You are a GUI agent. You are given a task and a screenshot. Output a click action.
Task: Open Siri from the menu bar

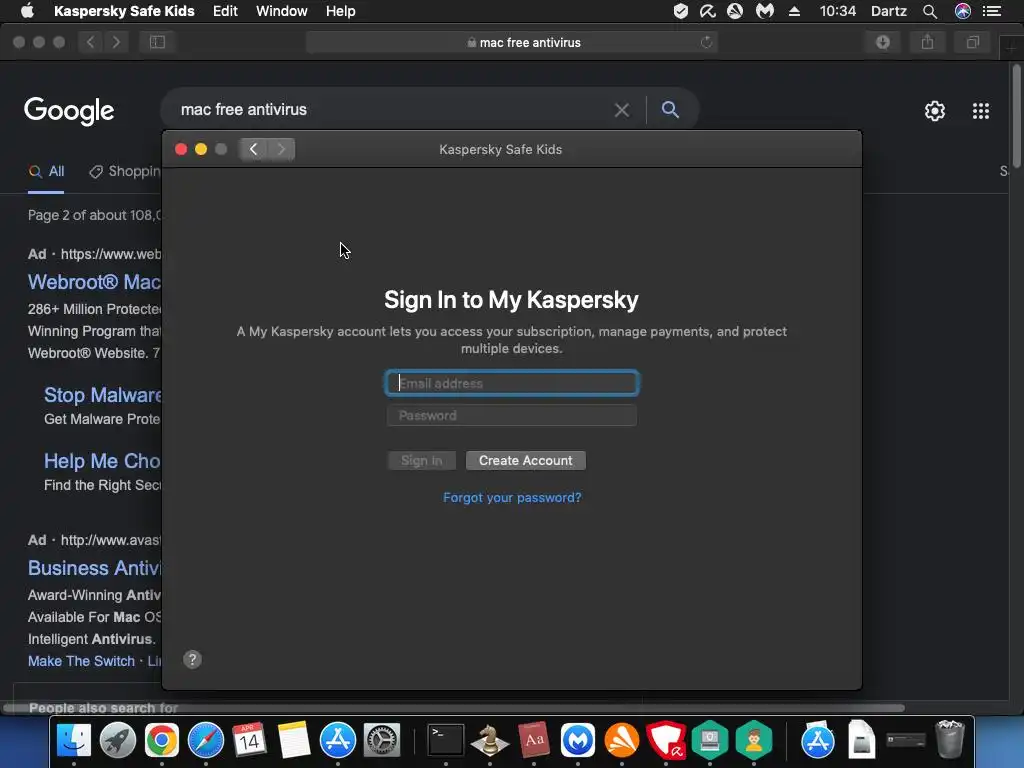point(963,11)
